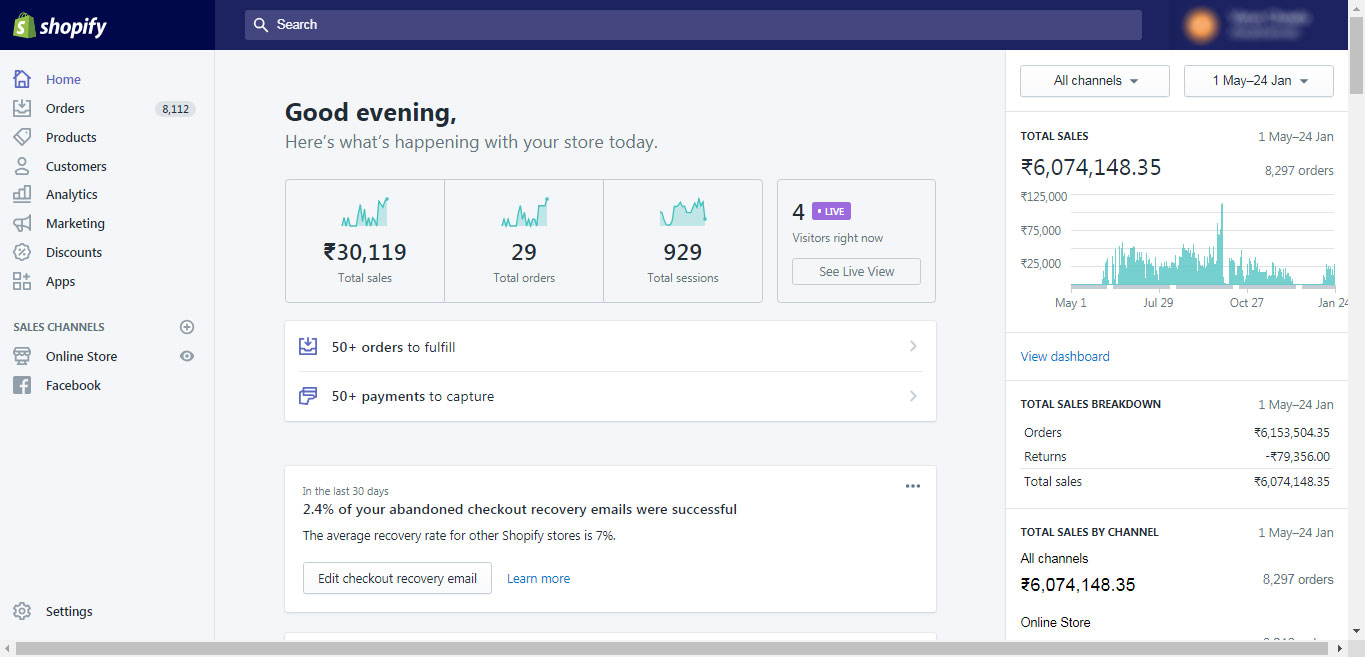Click the -₹79,356.00 Returns value

pyautogui.click(x=1297, y=457)
